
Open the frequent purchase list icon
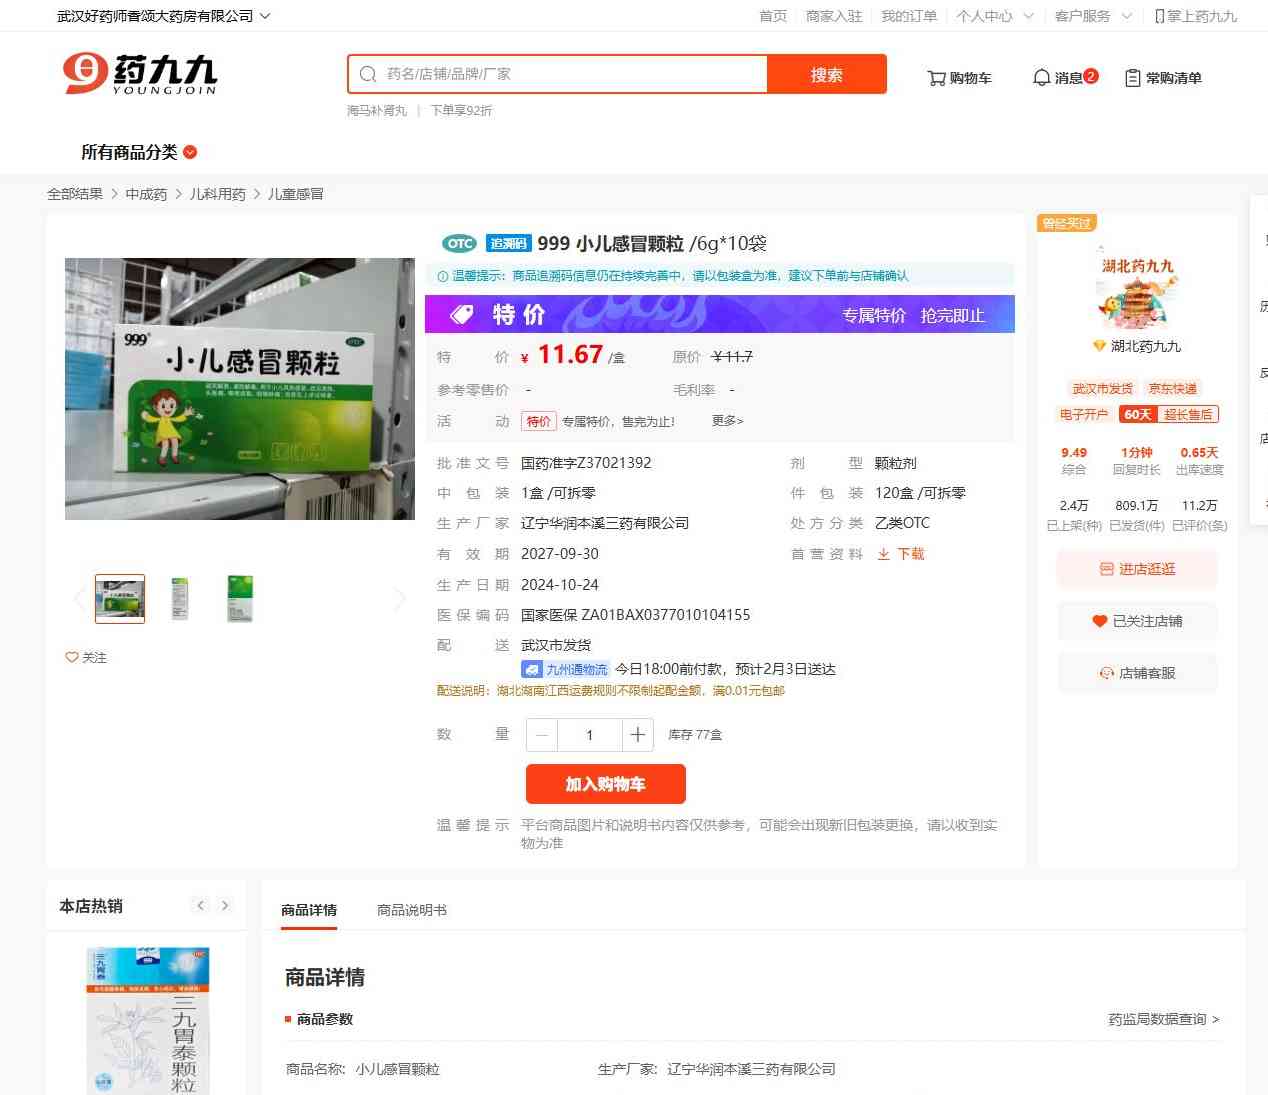coord(1132,78)
